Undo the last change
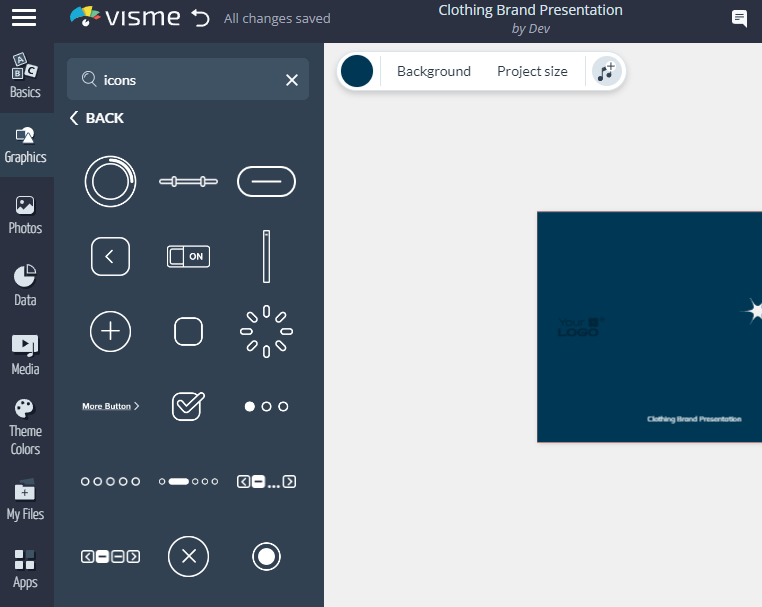 click(x=200, y=18)
